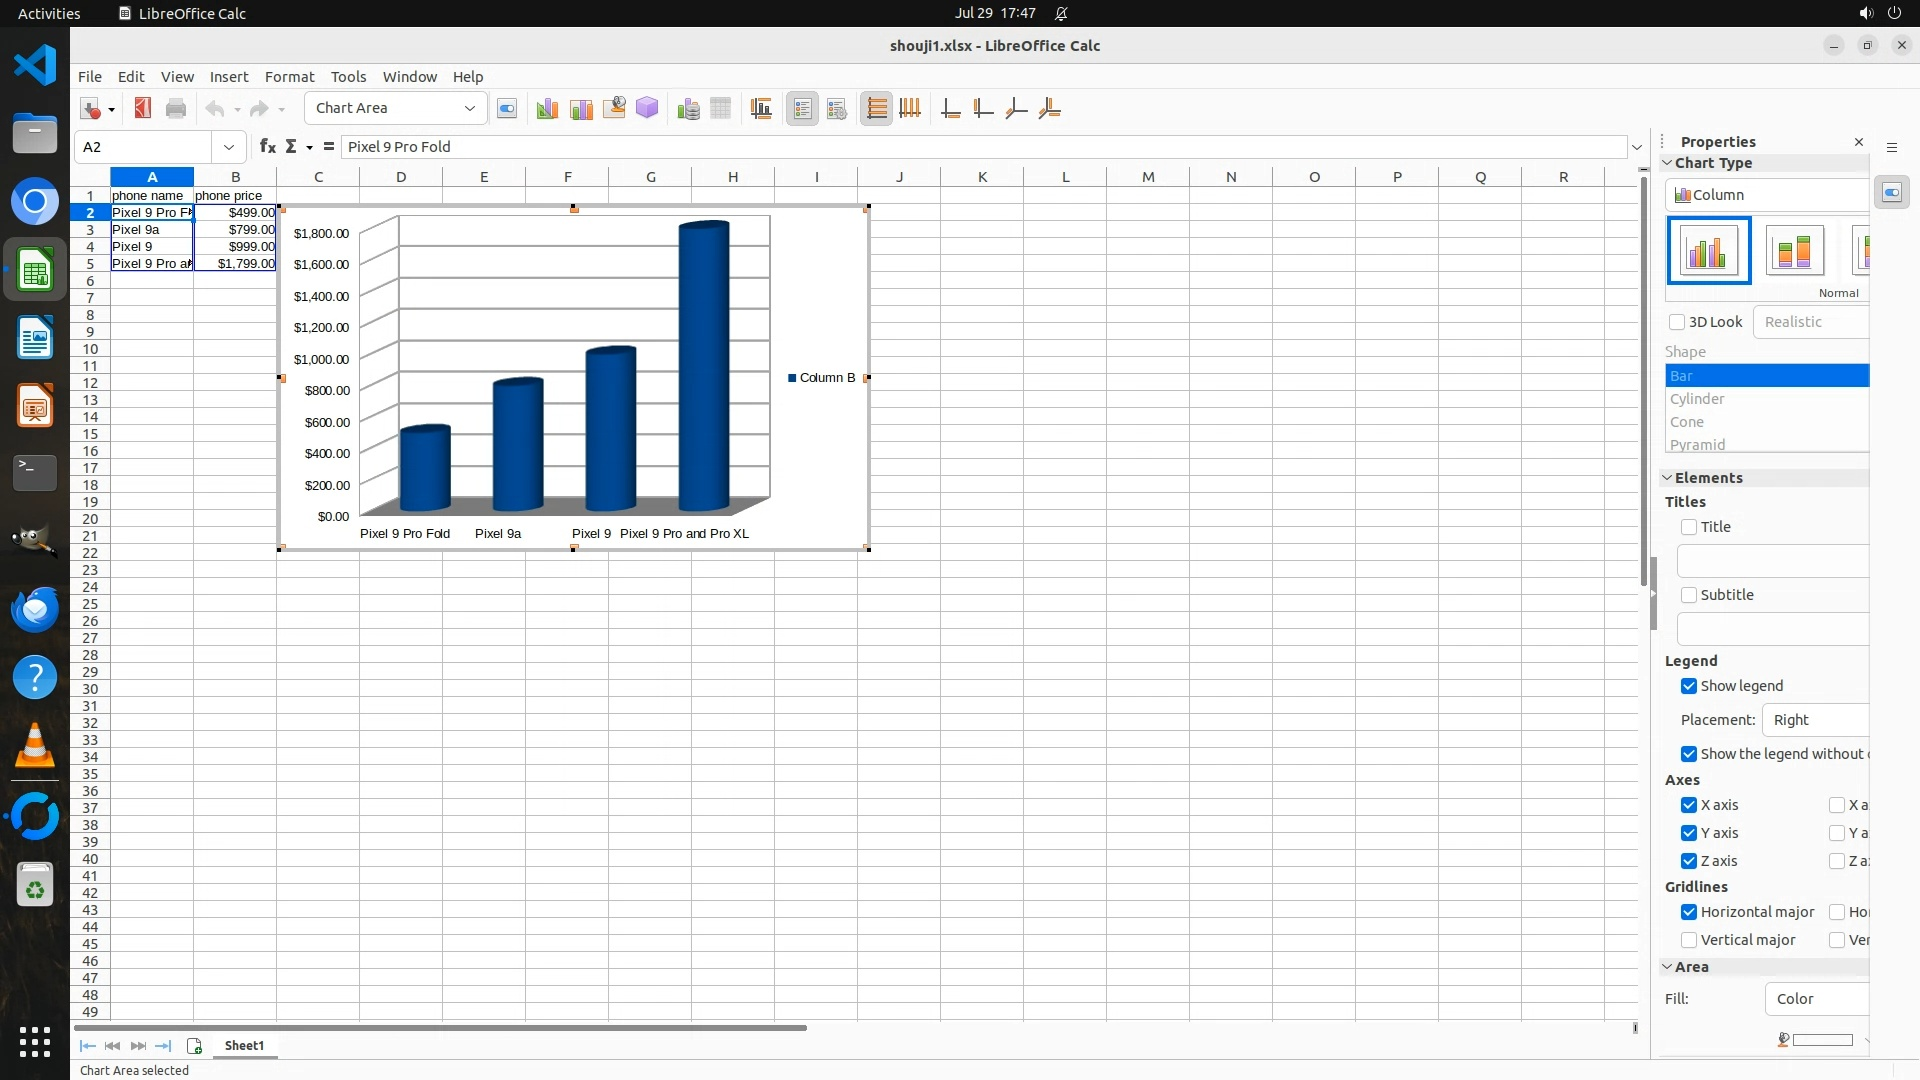
Task: Open Data Ranges toolbar icon
Action: (x=688, y=109)
